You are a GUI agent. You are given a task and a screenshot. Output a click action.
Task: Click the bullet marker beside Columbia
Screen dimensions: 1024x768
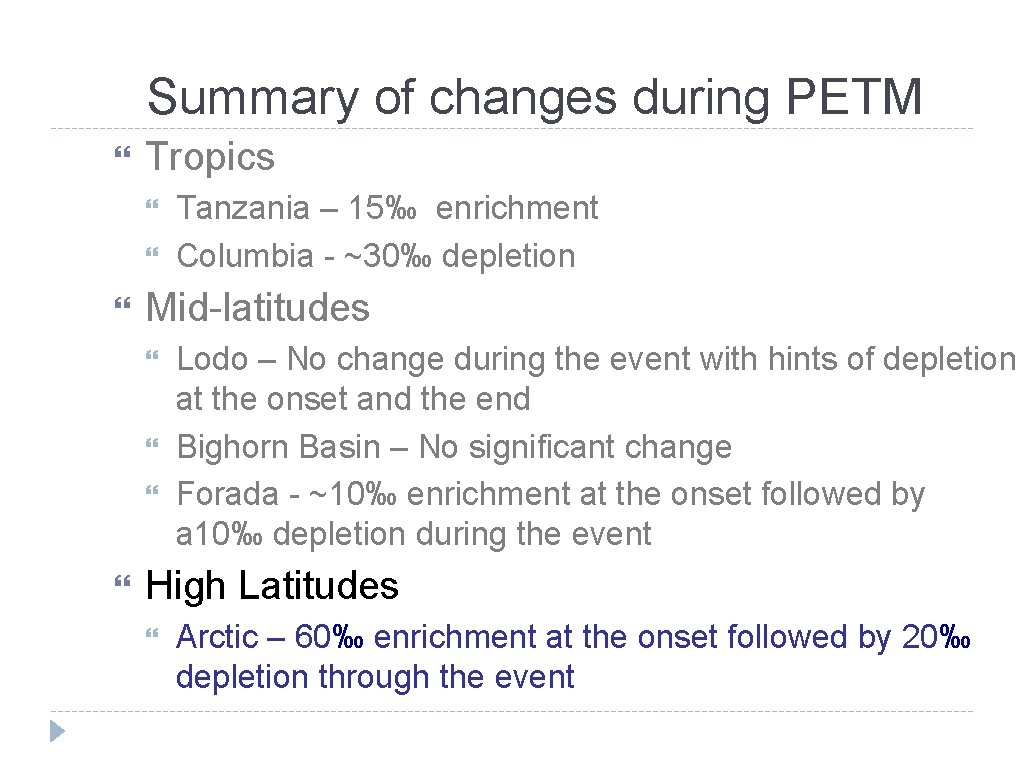pyautogui.click(x=152, y=256)
